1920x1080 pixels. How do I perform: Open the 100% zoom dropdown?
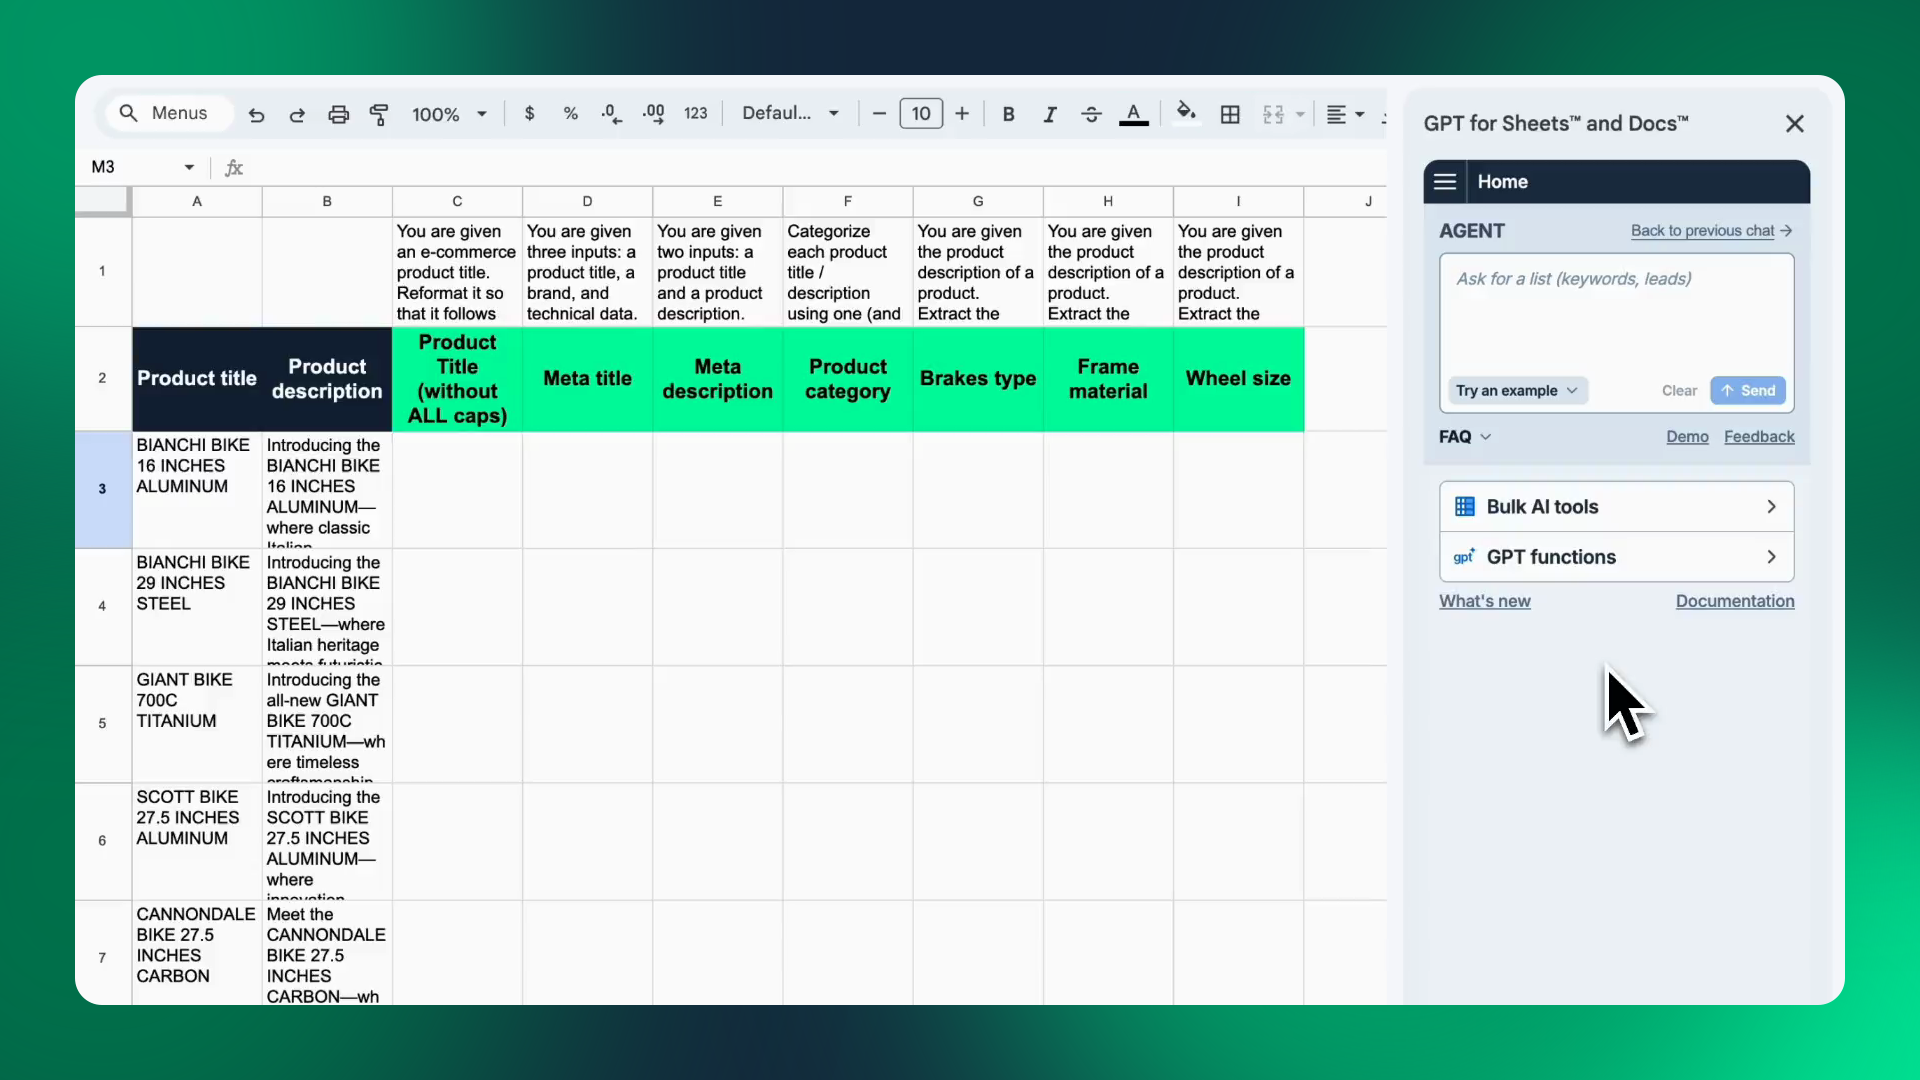point(449,114)
